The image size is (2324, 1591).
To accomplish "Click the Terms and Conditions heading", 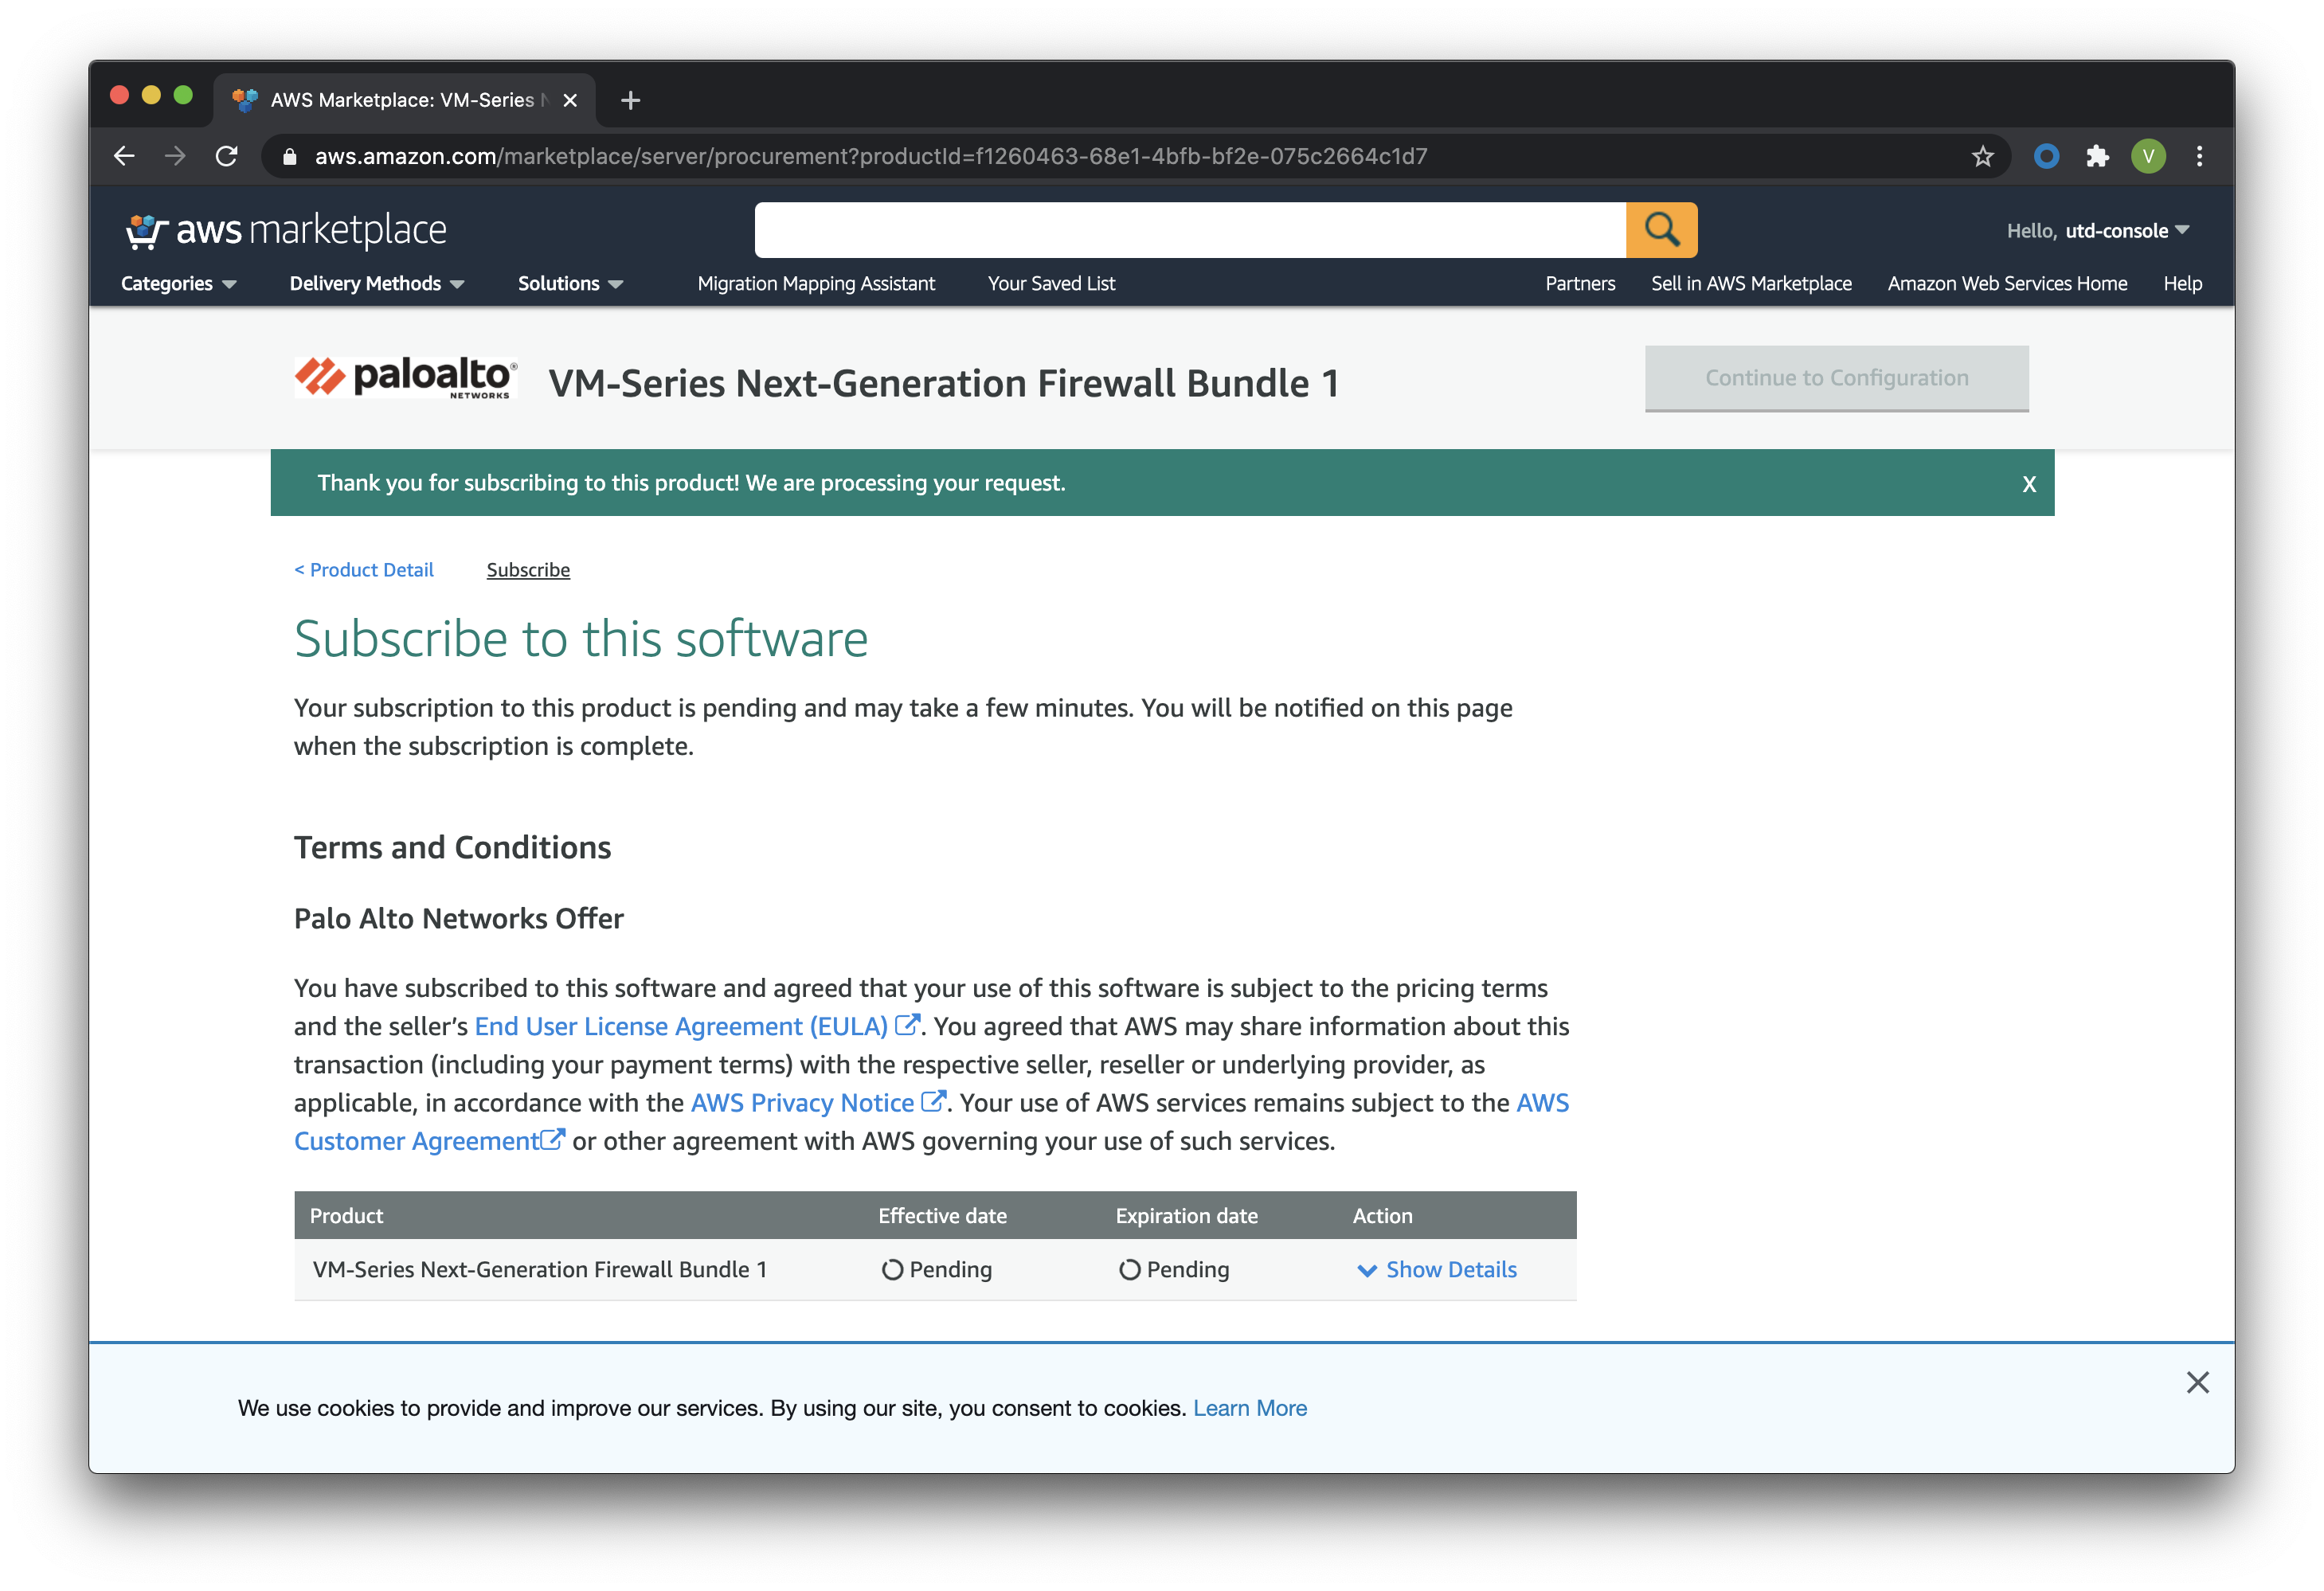I will tap(452, 848).
